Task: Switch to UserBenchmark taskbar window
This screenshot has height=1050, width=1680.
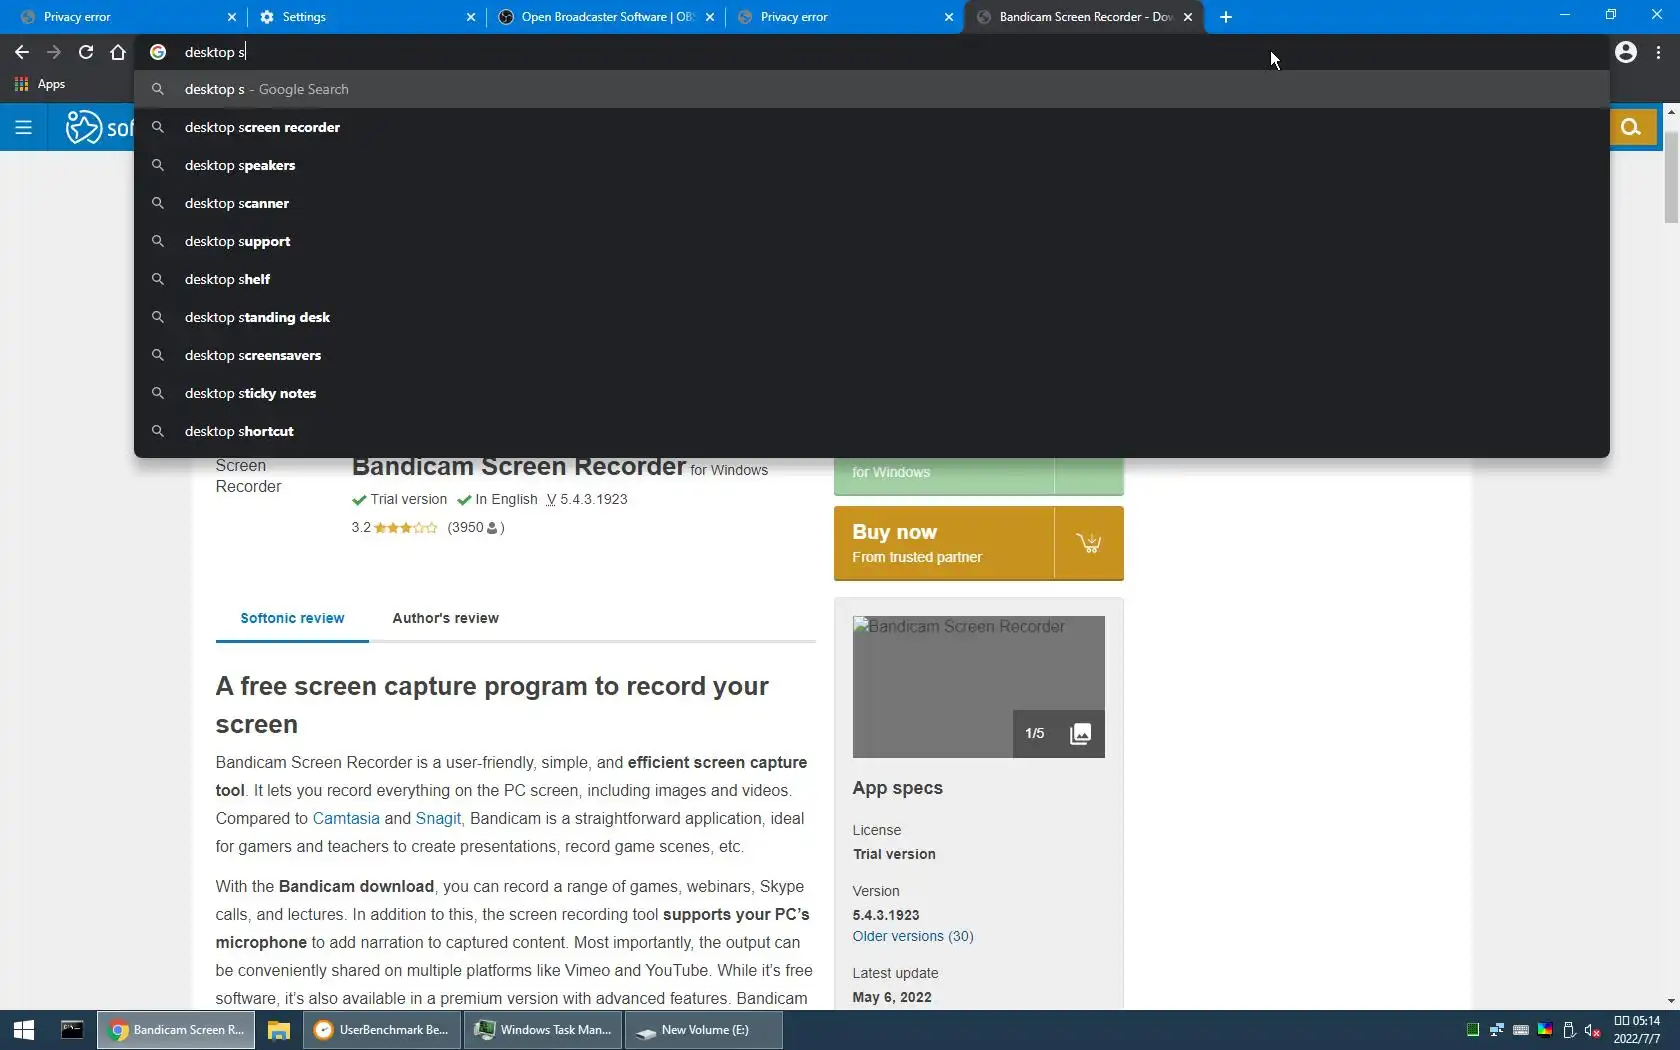Action: [x=382, y=1030]
